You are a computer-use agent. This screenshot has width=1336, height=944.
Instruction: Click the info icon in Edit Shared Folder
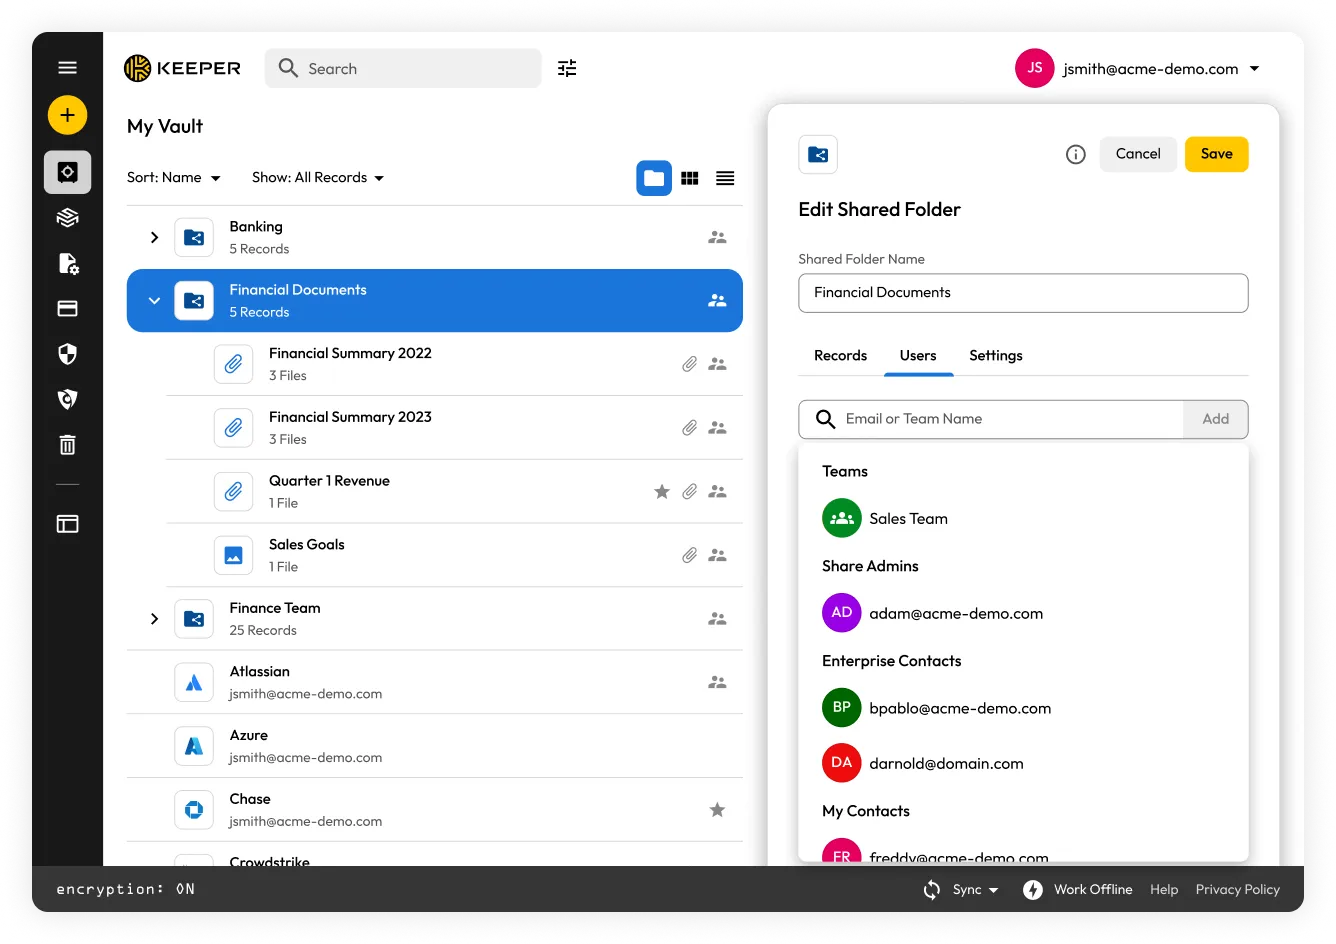pos(1076,154)
